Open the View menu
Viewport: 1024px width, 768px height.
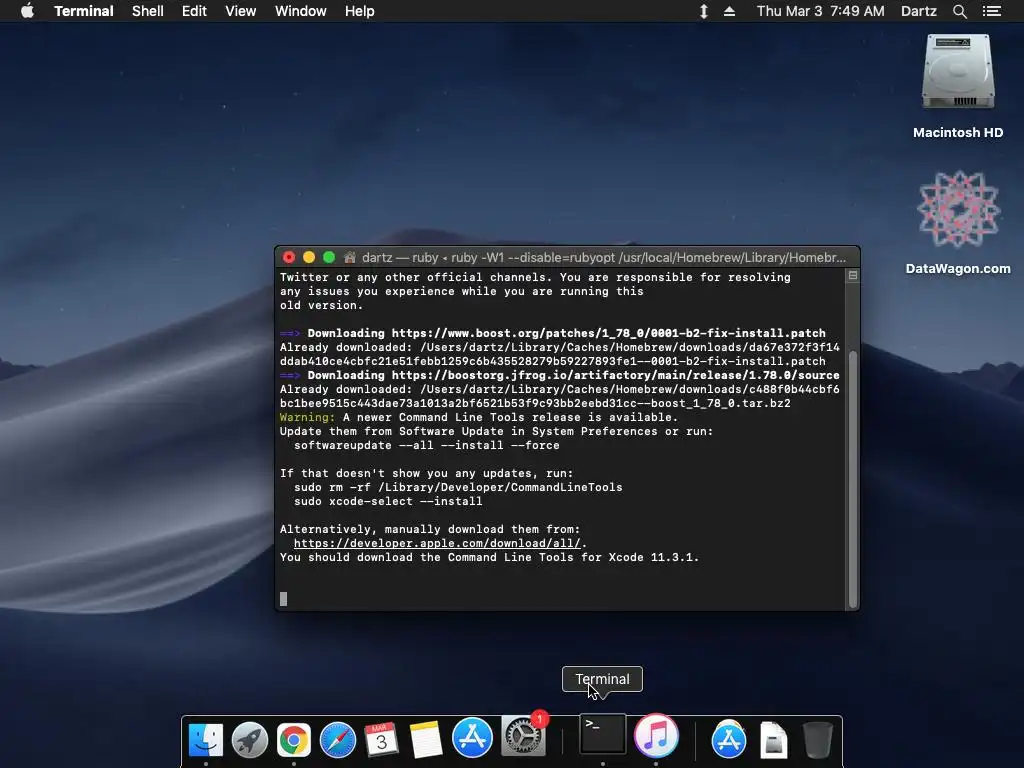[240, 11]
